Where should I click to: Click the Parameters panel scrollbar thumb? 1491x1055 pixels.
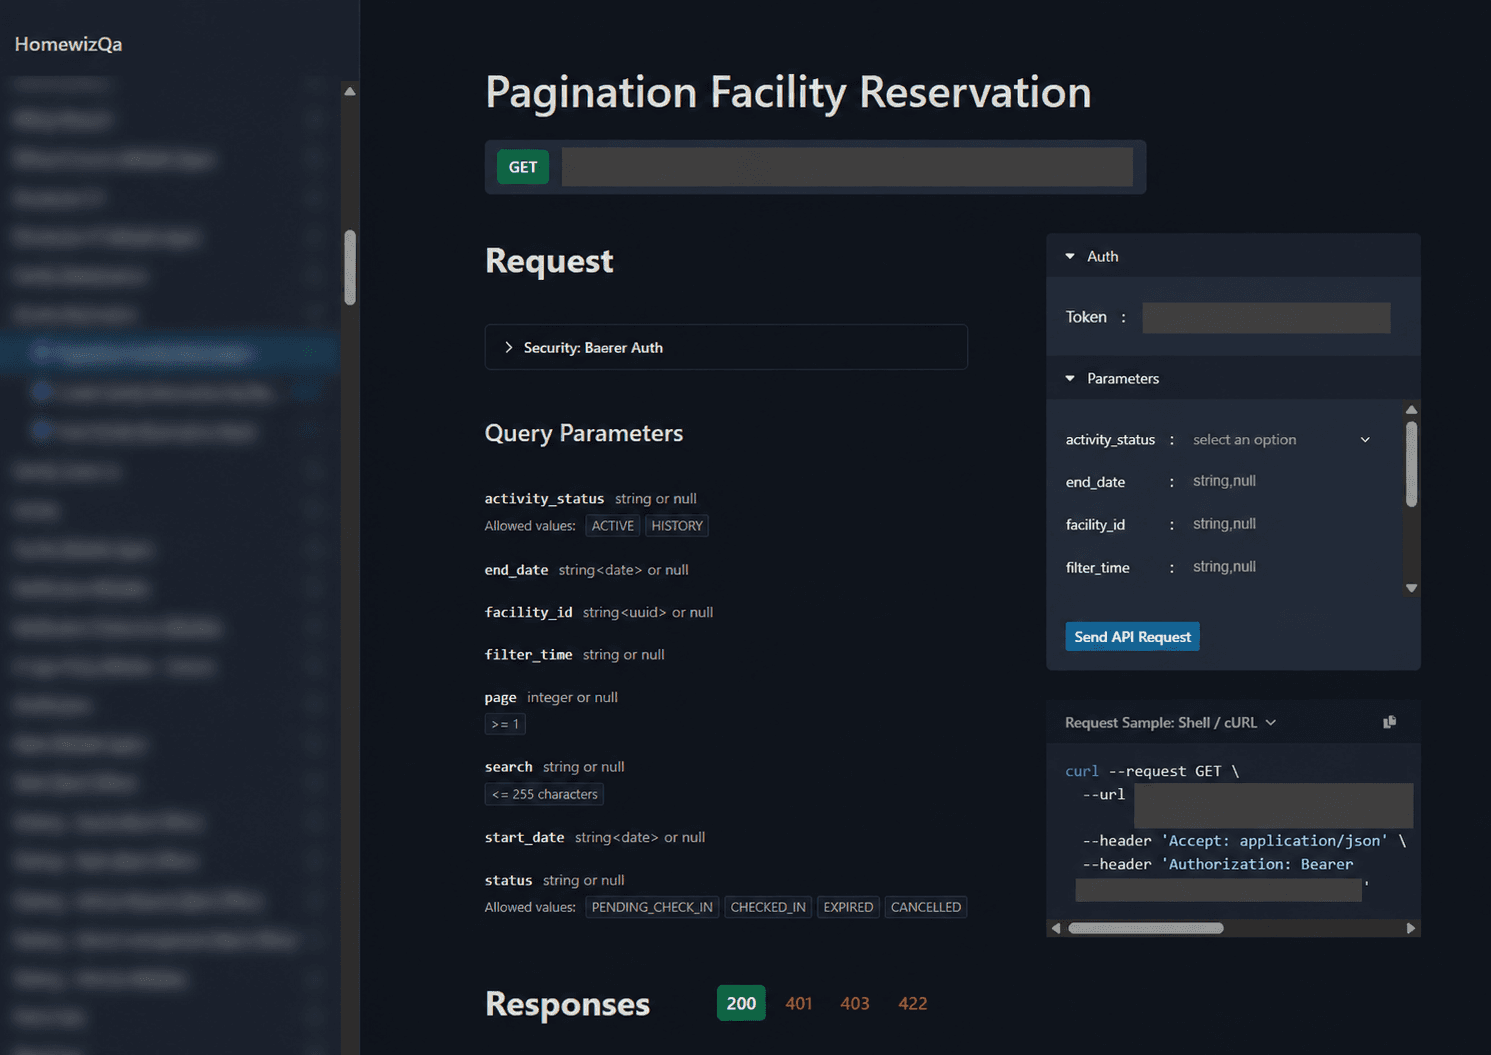pyautogui.click(x=1411, y=464)
